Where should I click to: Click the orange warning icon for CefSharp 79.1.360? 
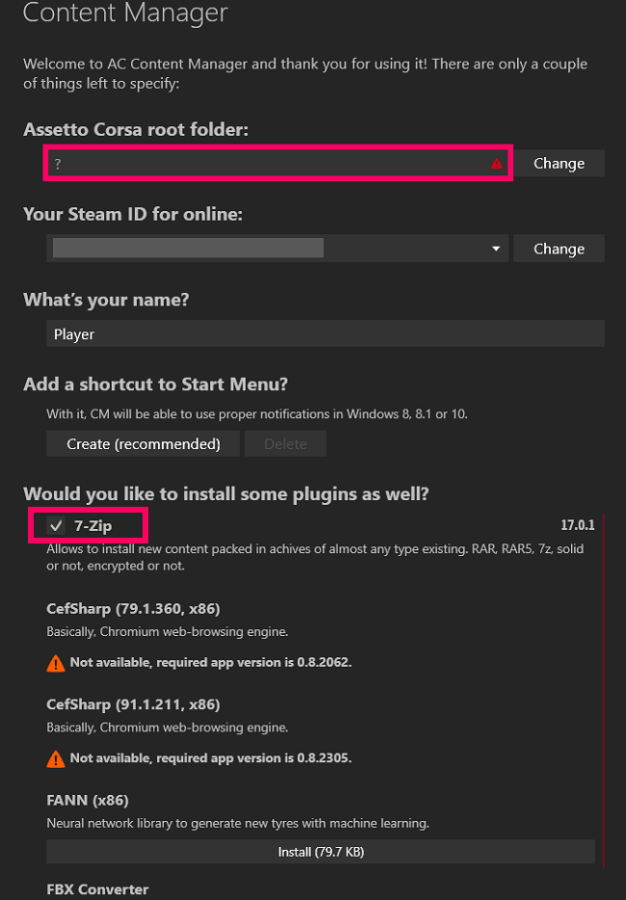click(x=56, y=663)
